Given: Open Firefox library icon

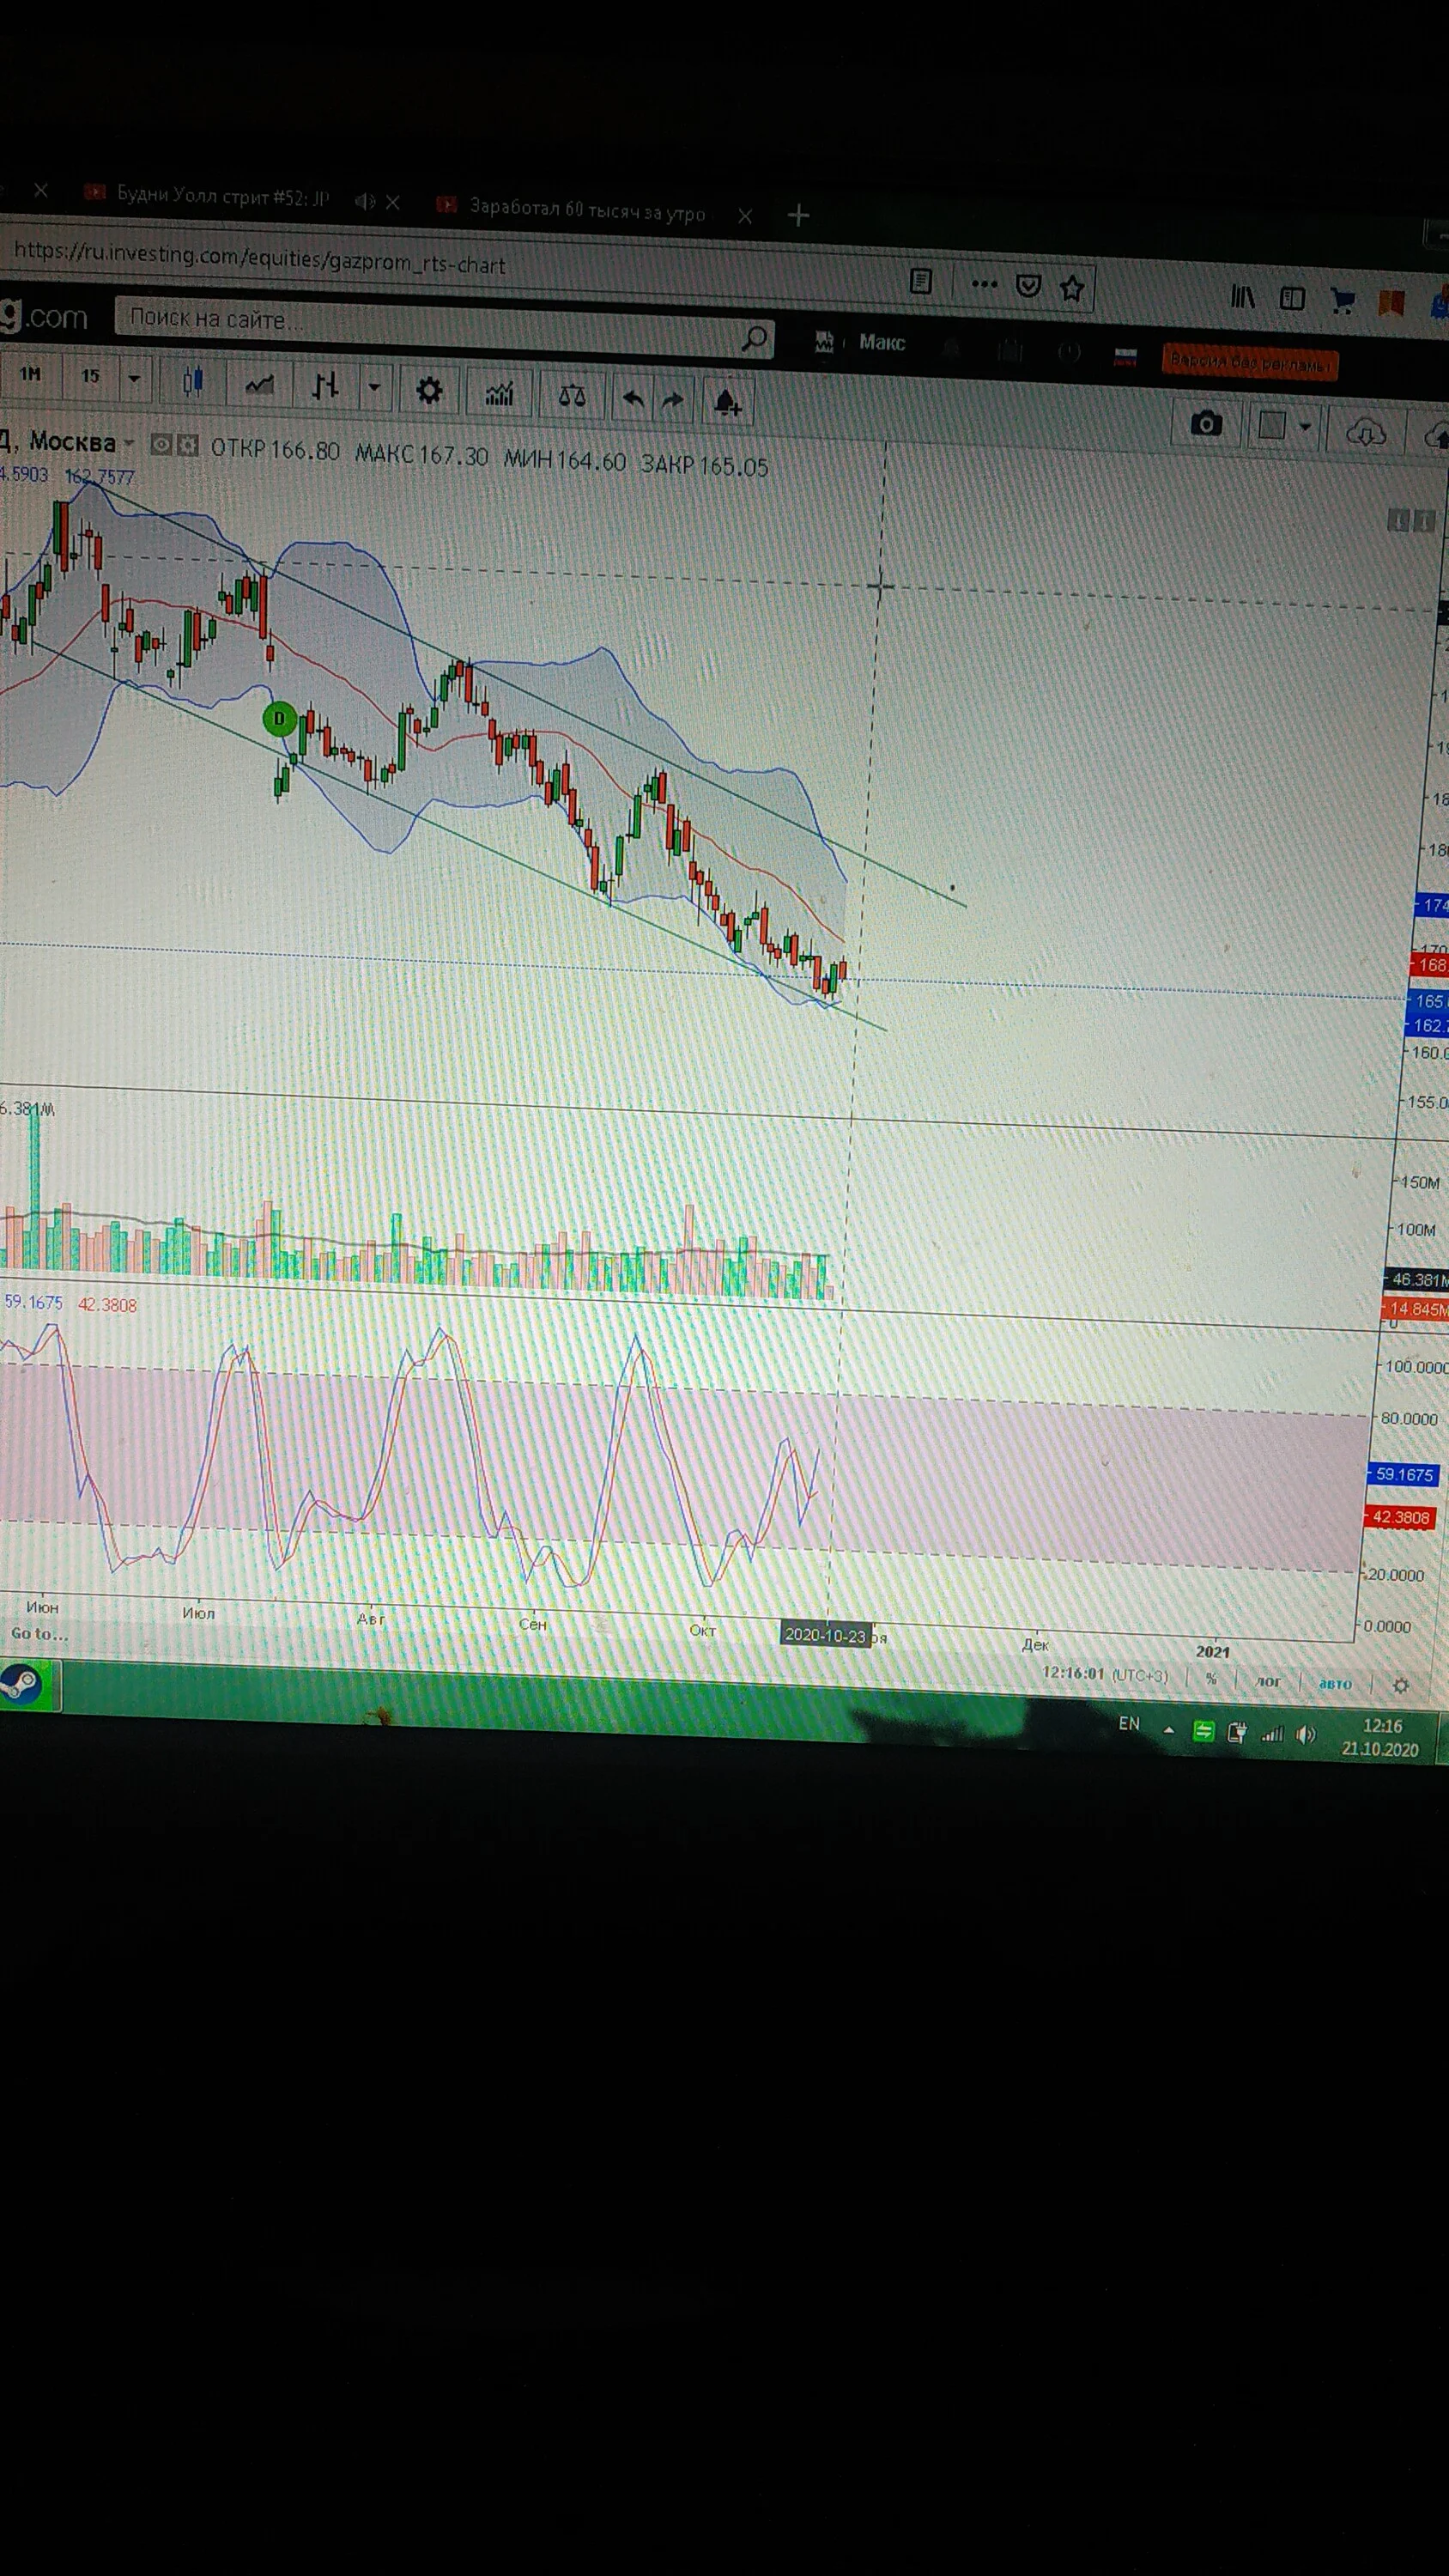Looking at the screenshot, I should pos(1242,296).
